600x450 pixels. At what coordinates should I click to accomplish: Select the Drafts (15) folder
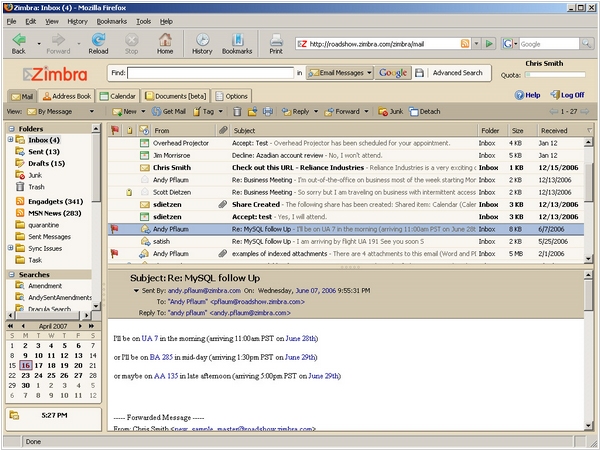(x=46, y=163)
